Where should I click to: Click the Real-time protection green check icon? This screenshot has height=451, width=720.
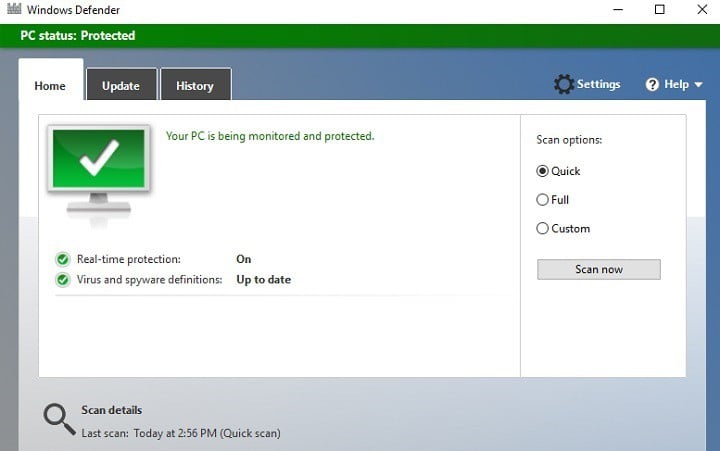pos(62,259)
